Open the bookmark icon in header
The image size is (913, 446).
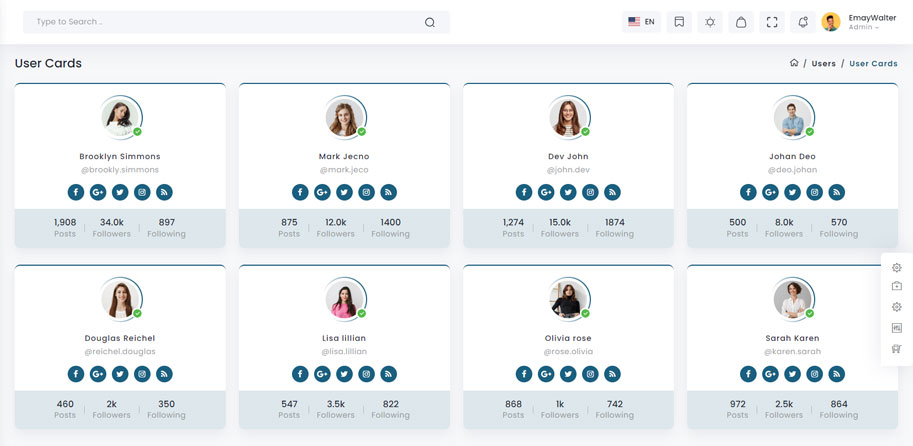679,22
